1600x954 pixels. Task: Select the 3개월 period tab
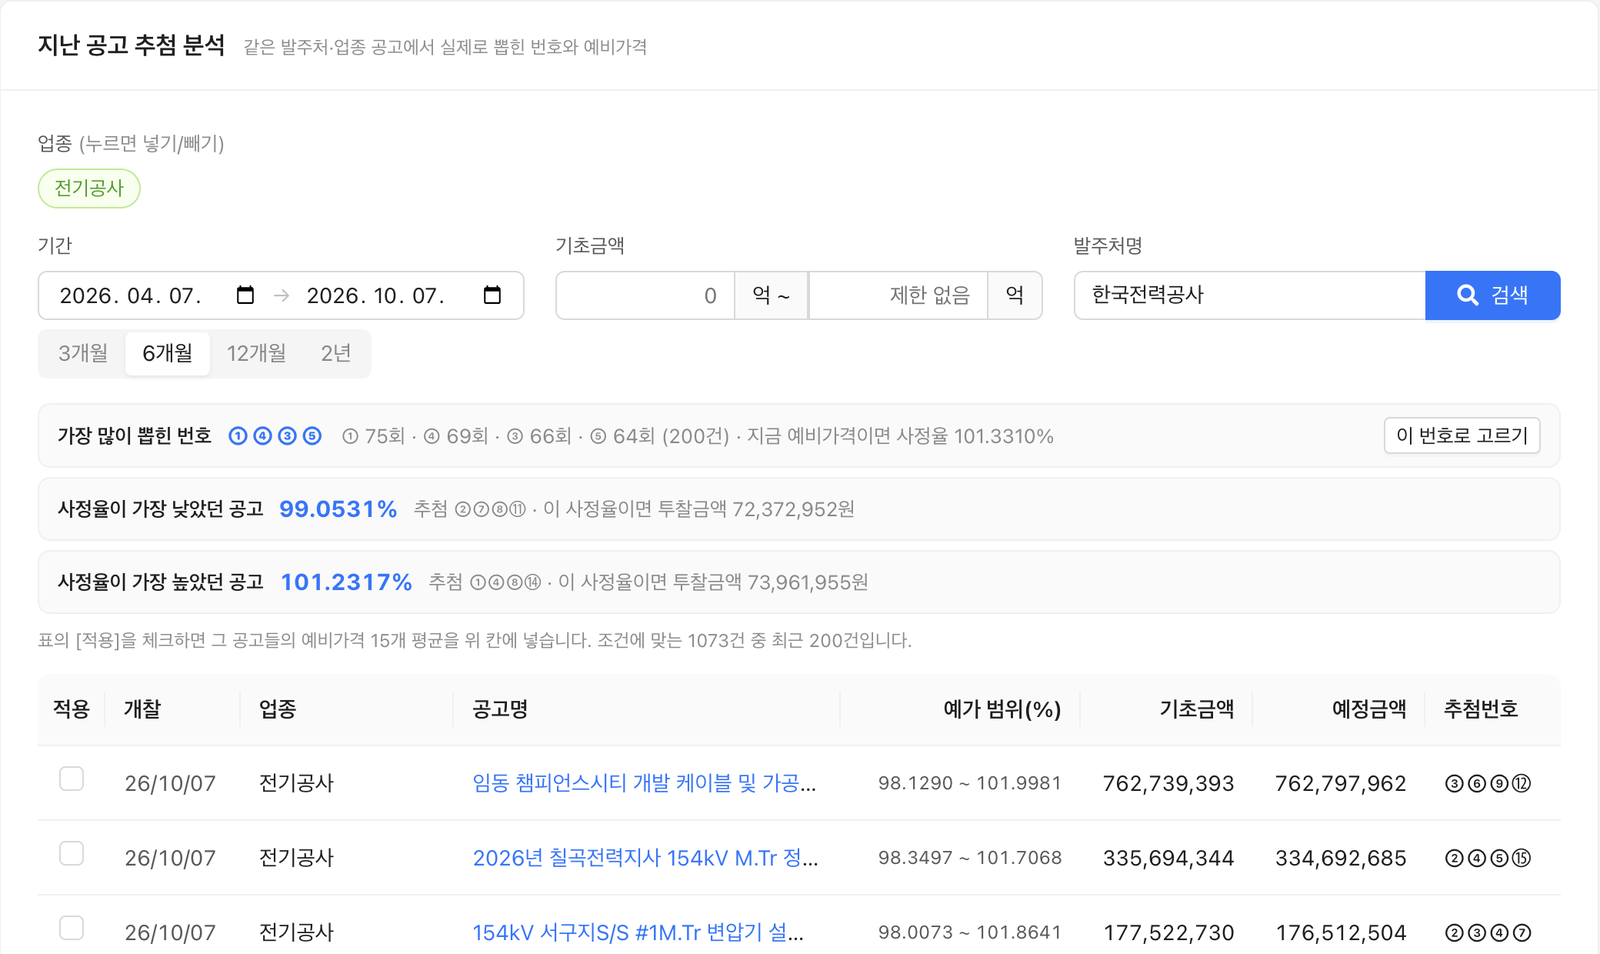[x=83, y=353]
